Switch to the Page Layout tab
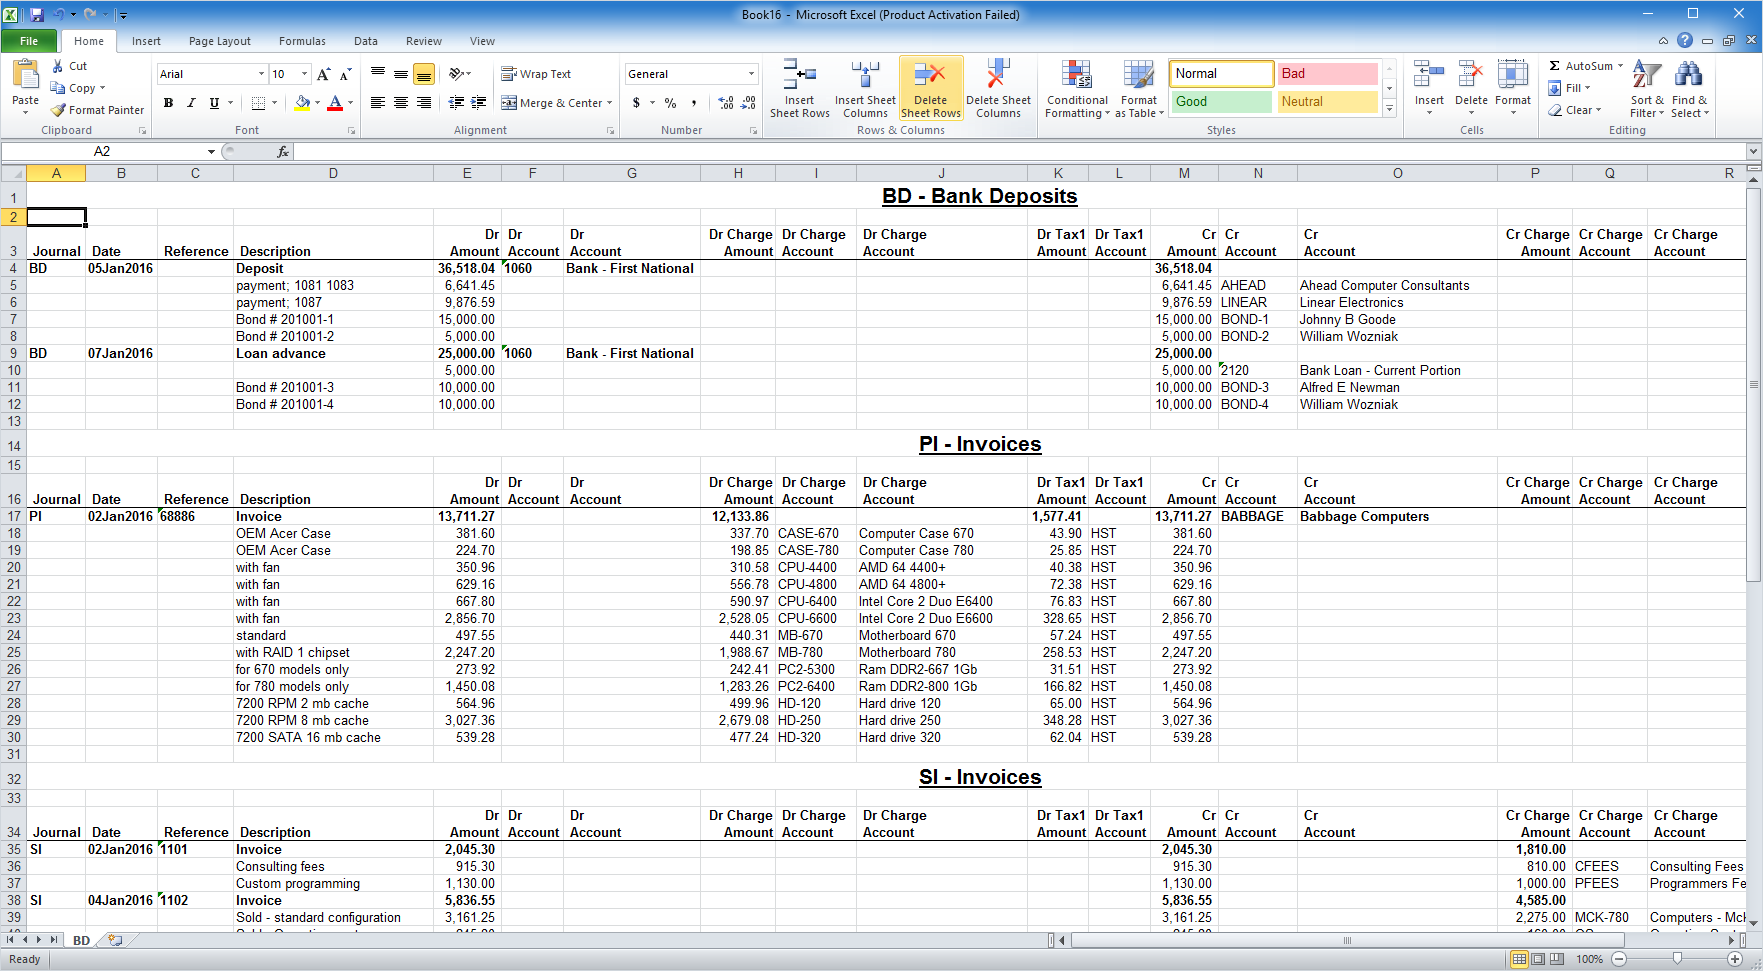Image resolution: width=1763 pixels, height=971 pixels. pyautogui.click(x=219, y=41)
